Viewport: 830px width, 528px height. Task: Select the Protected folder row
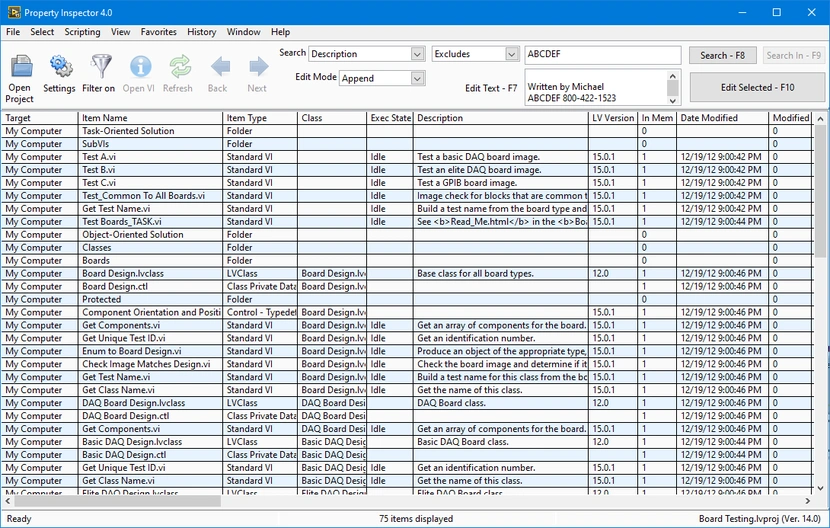pos(407,299)
